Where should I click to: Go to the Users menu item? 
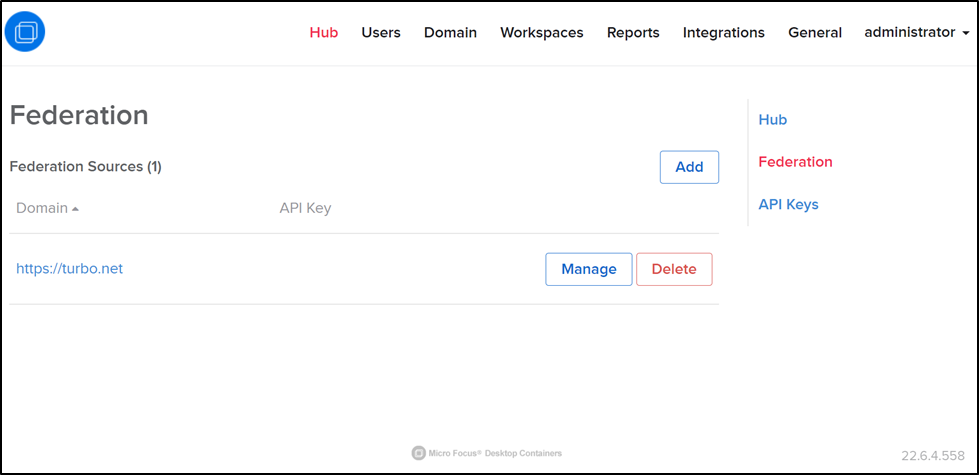coord(381,32)
